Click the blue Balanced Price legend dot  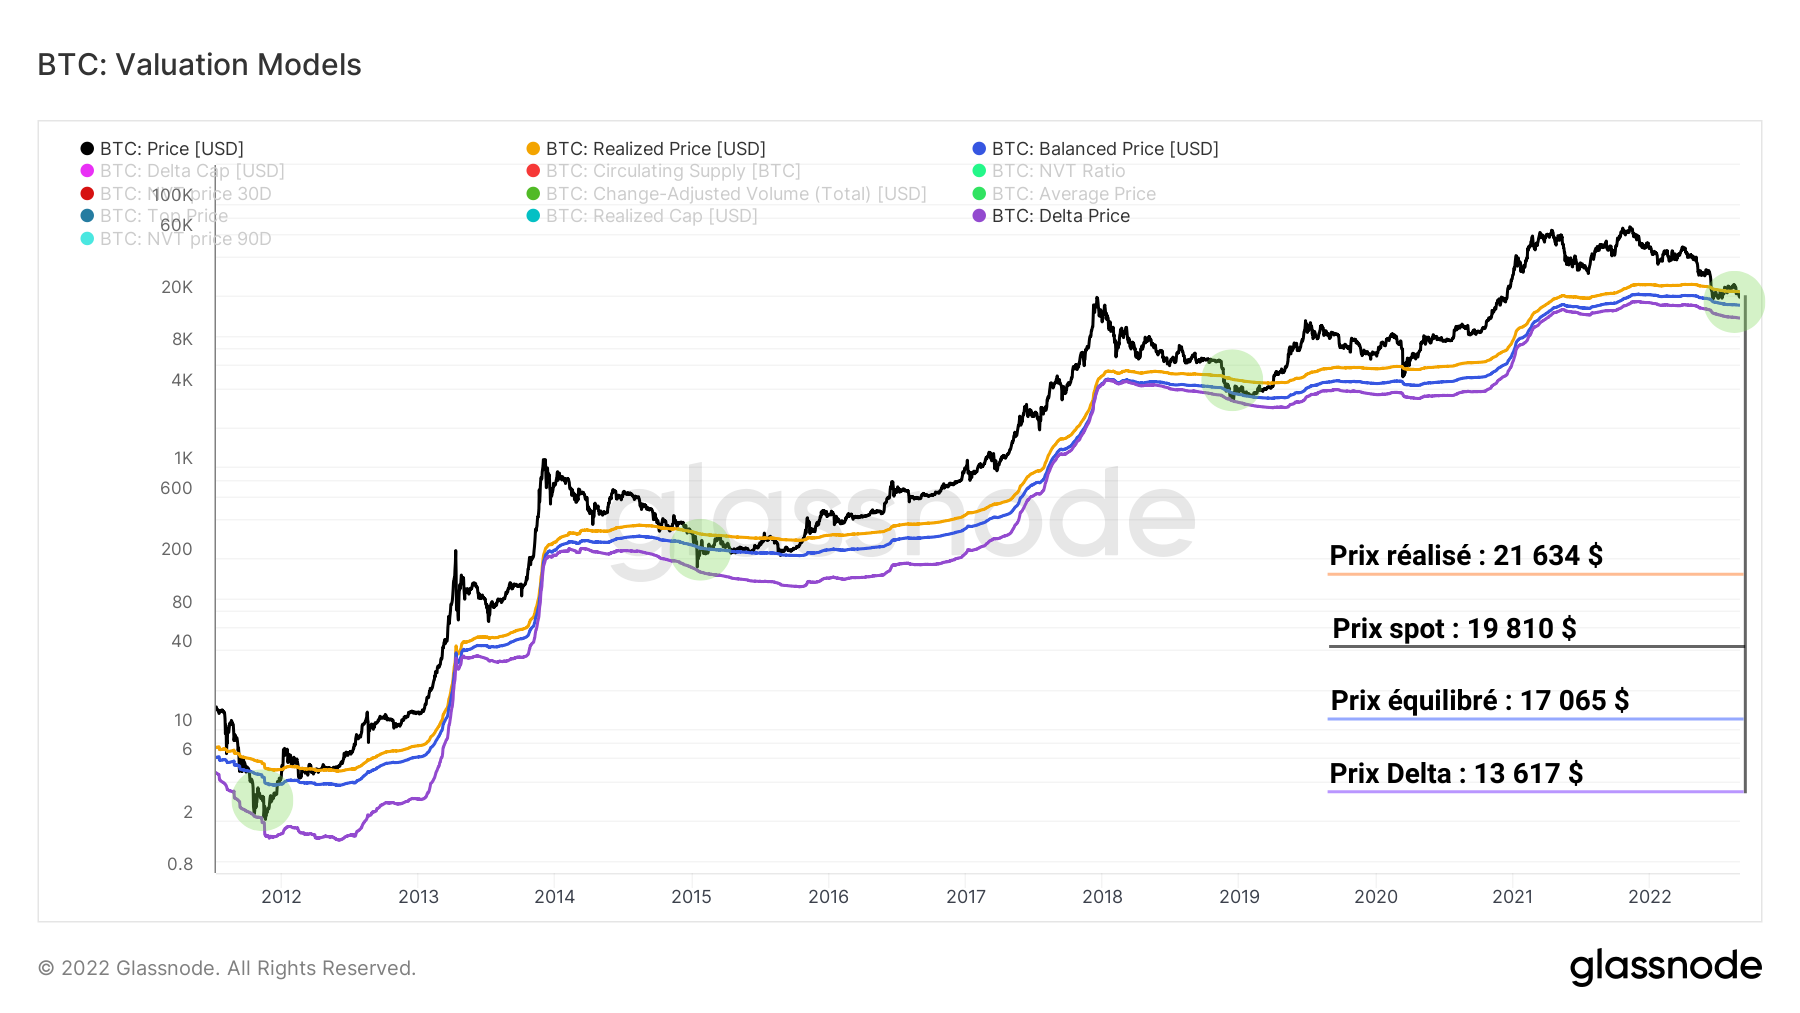point(979,149)
